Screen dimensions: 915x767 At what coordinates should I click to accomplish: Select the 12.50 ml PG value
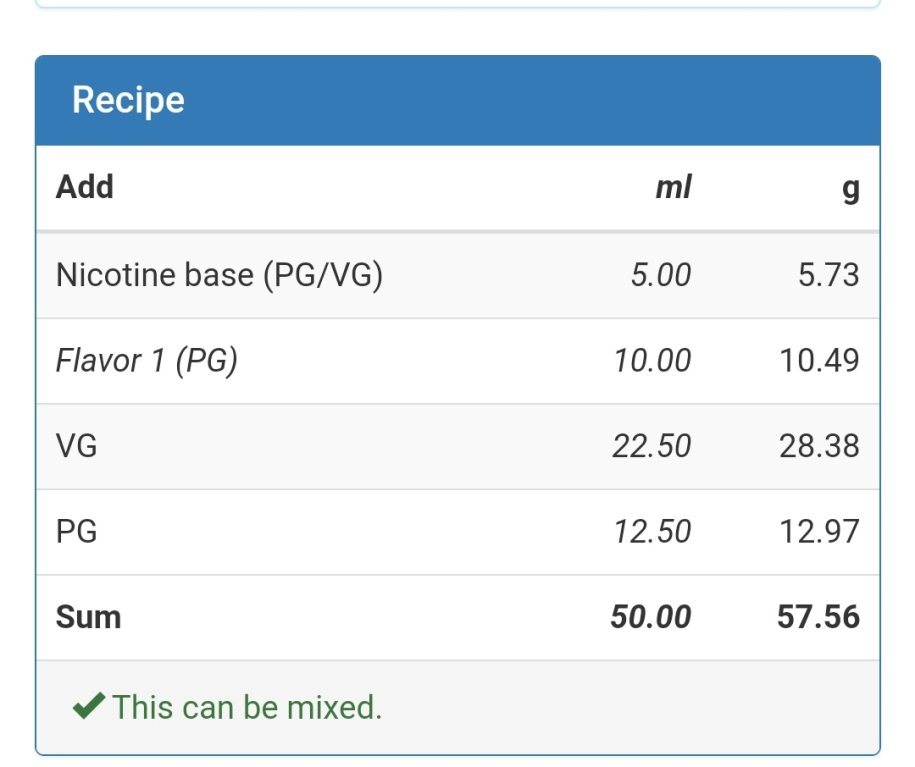tap(652, 531)
